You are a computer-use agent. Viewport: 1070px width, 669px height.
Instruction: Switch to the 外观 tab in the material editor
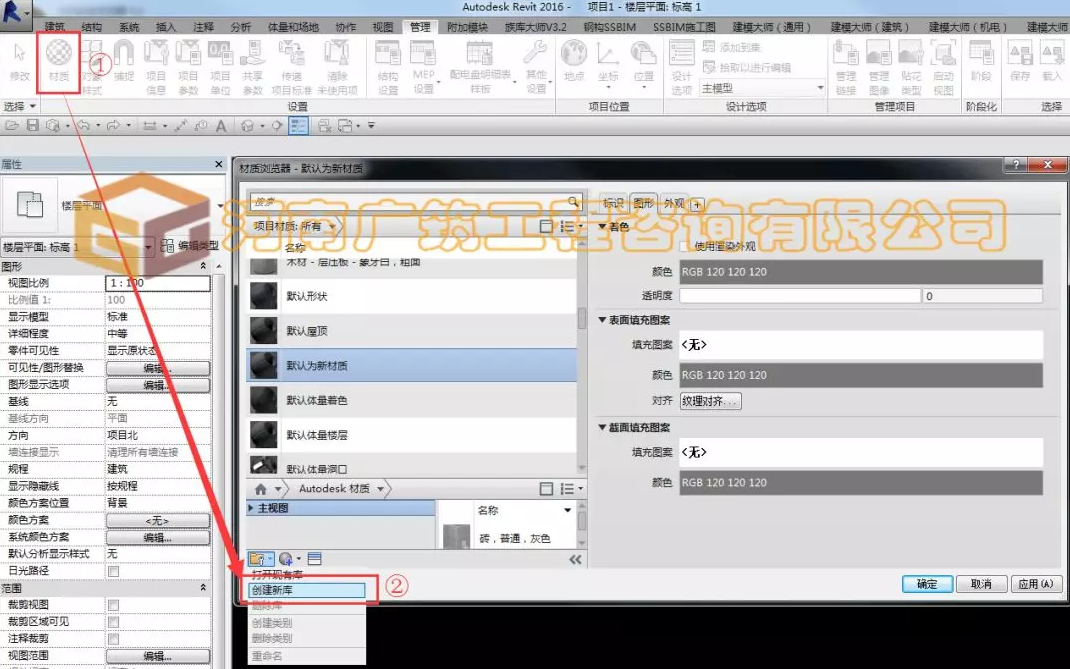pos(674,203)
